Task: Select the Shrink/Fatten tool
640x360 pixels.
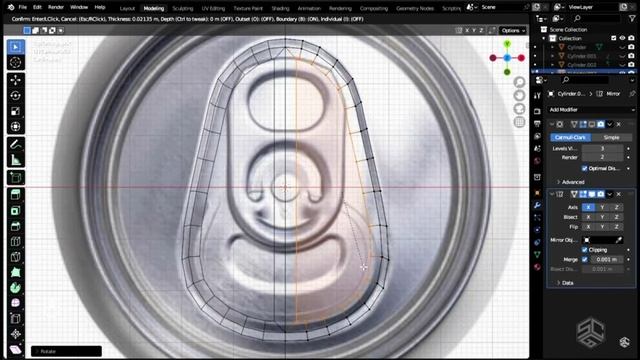Action: [16, 334]
